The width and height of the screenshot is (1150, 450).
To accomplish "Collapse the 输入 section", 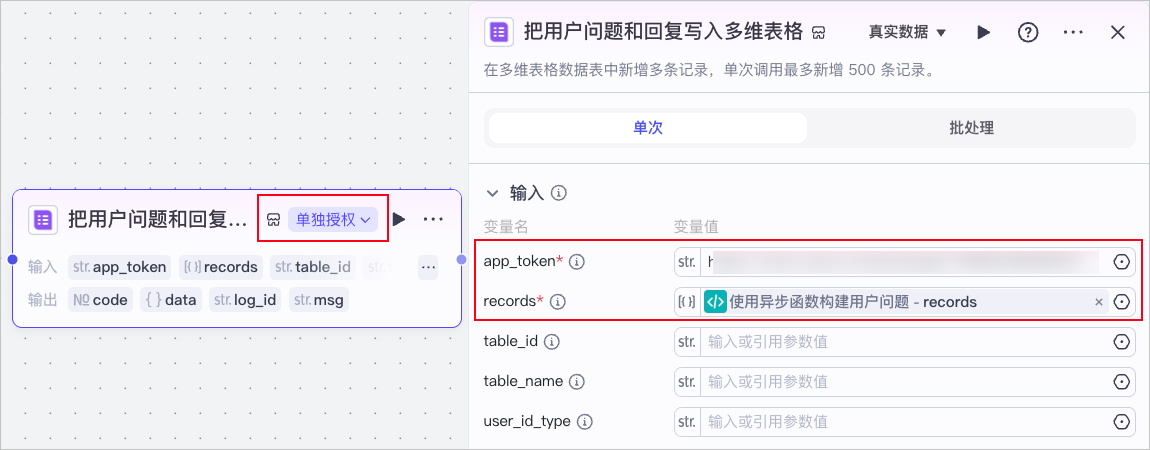I will 492,193.
